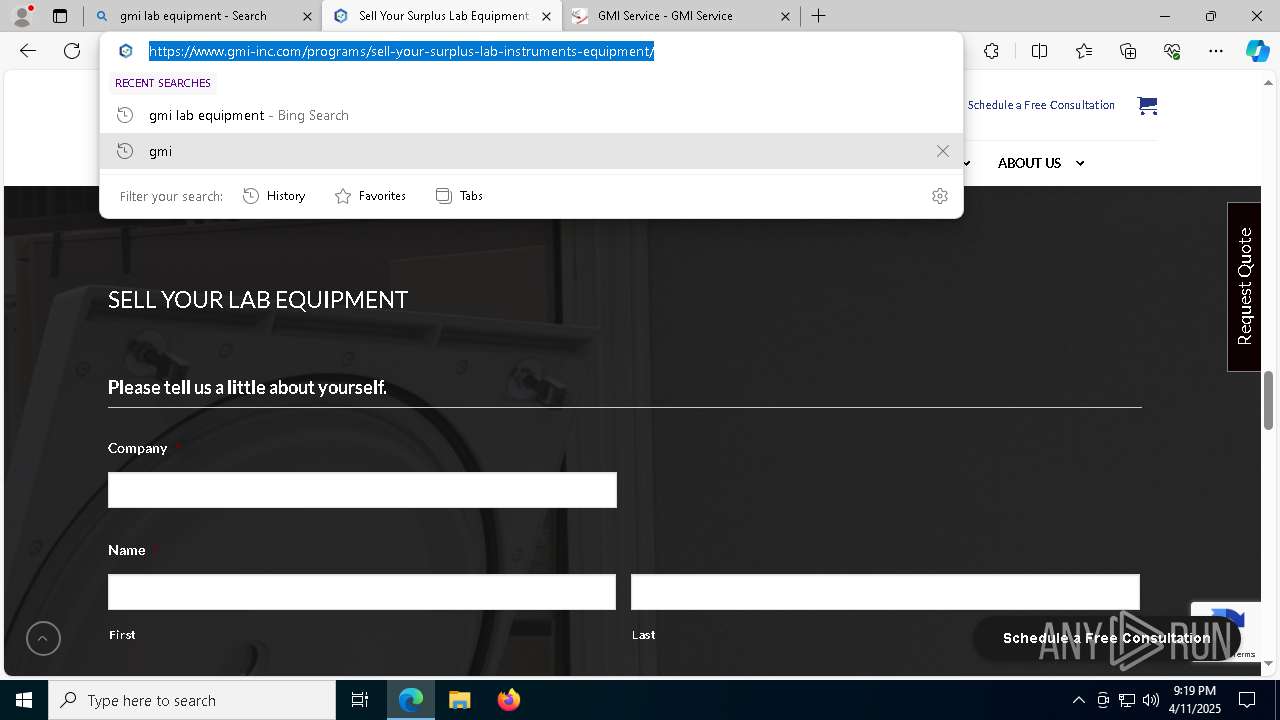Image resolution: width=1280 pixels, height=720 pixels.
Task: Click the Last name input field
Action: point(885,592)
